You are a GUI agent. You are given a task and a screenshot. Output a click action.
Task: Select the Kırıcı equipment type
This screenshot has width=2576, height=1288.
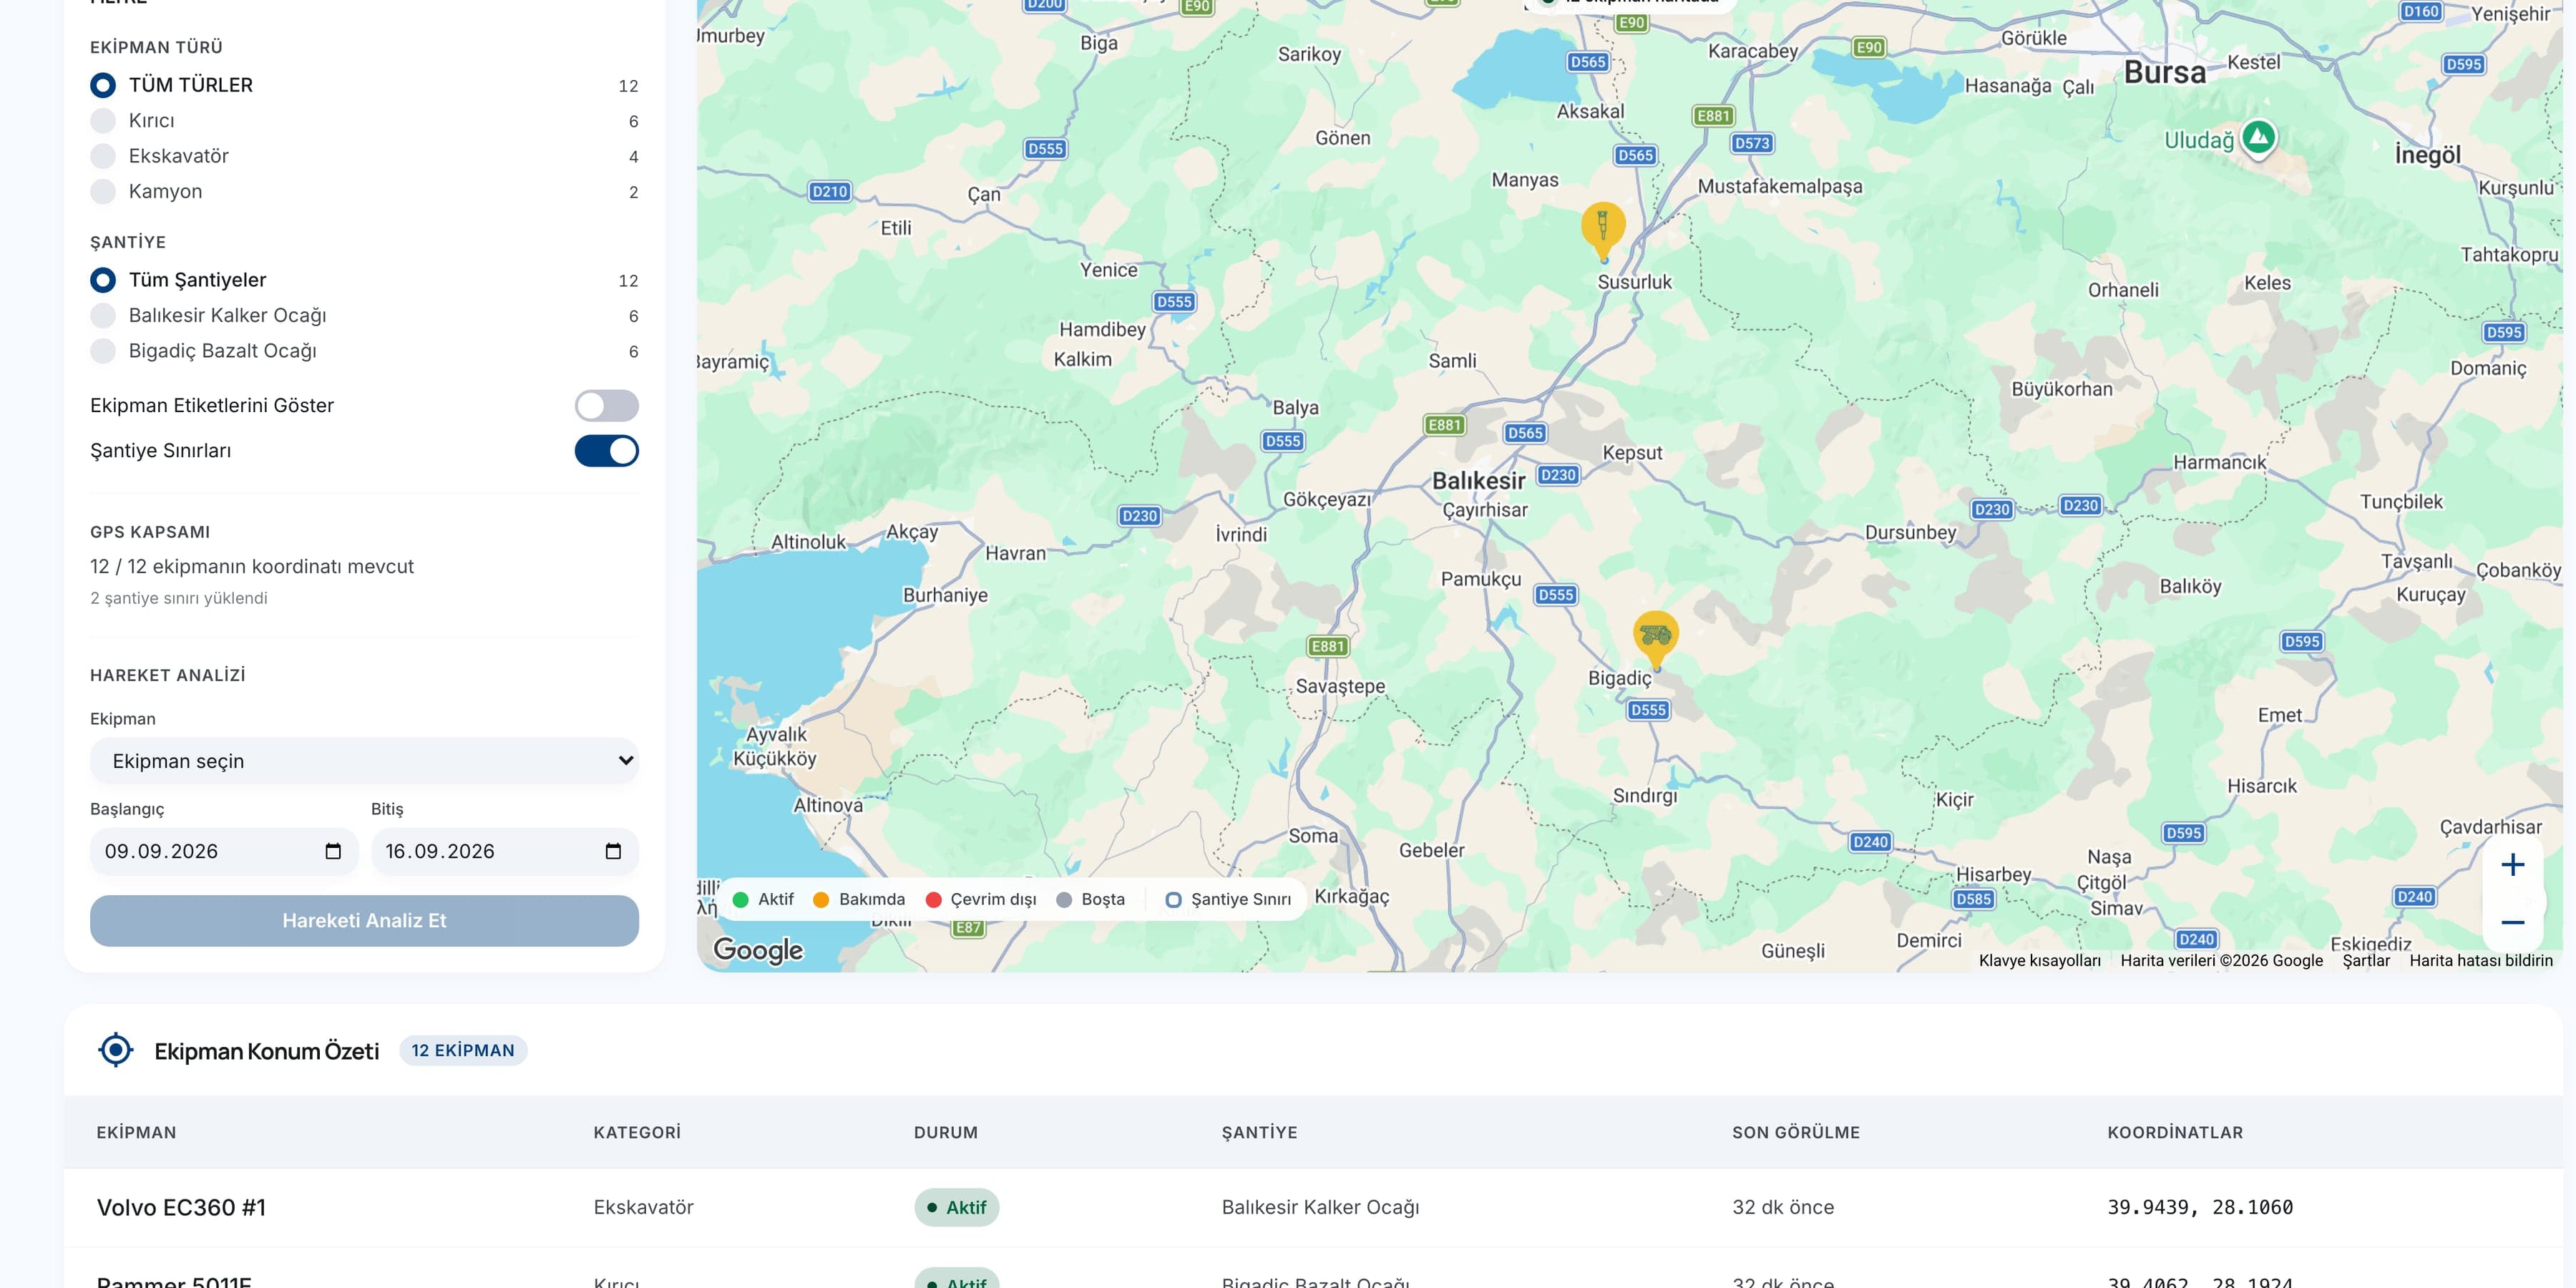point(103,121)
